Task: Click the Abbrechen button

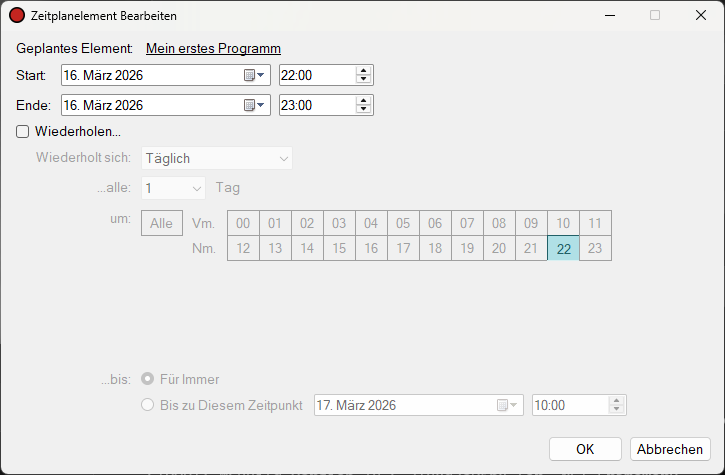Action: [670, 449]
